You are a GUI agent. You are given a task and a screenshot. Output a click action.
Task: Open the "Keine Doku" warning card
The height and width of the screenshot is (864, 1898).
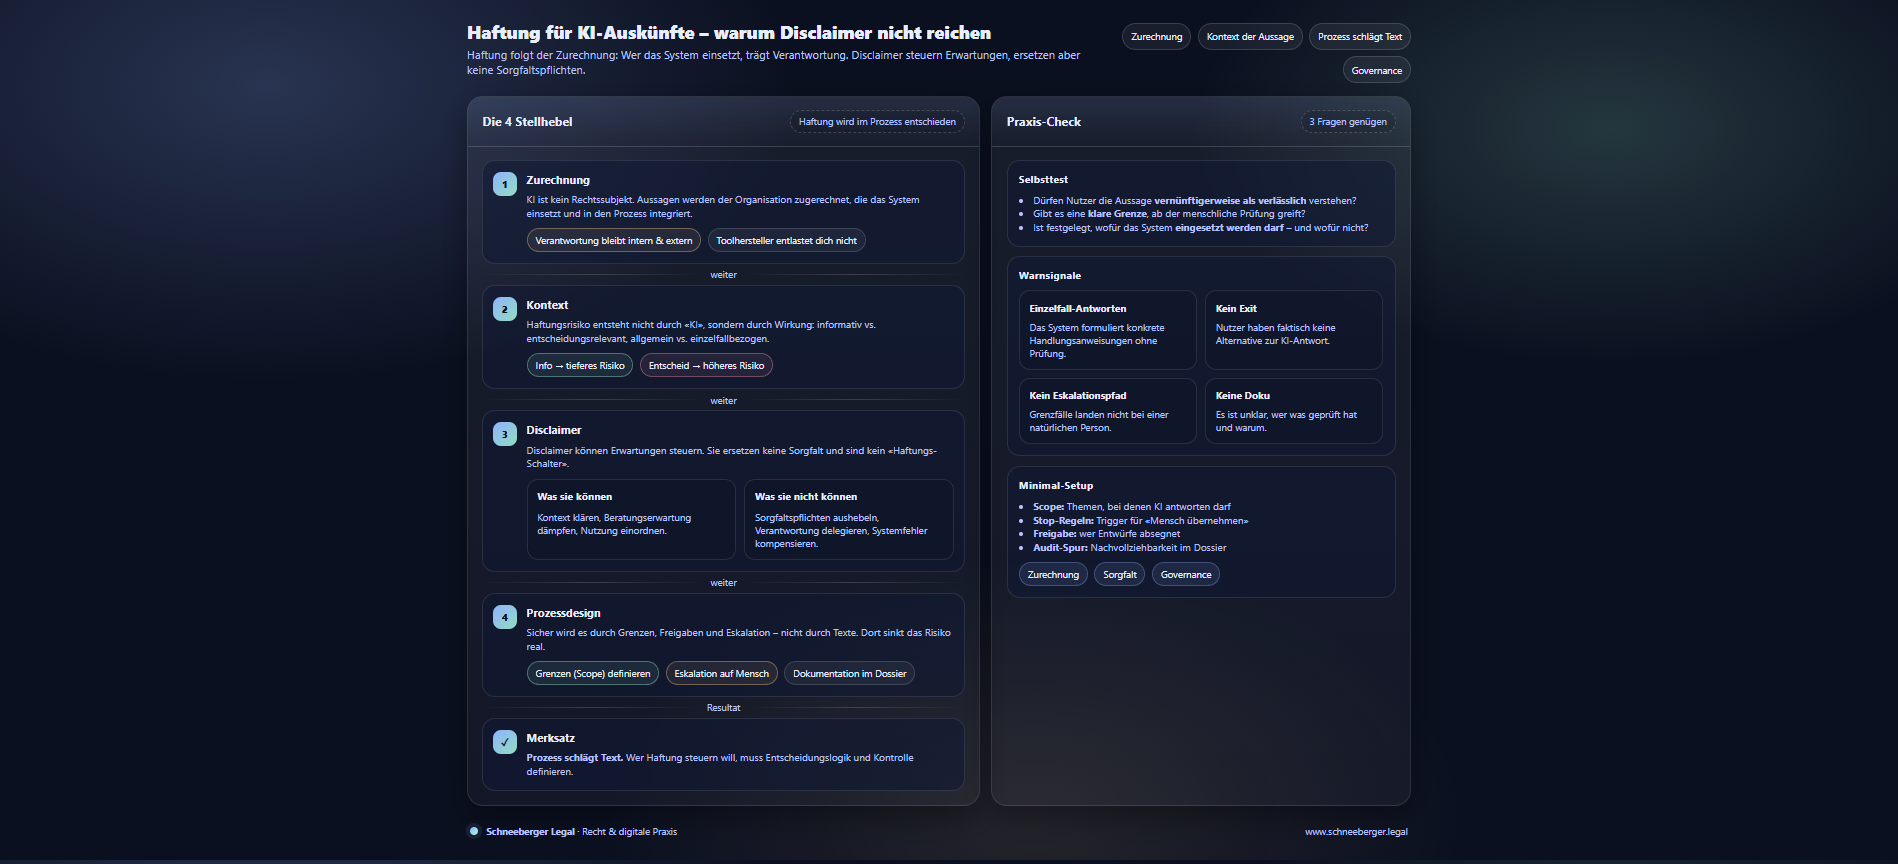tap(1294, 411)
